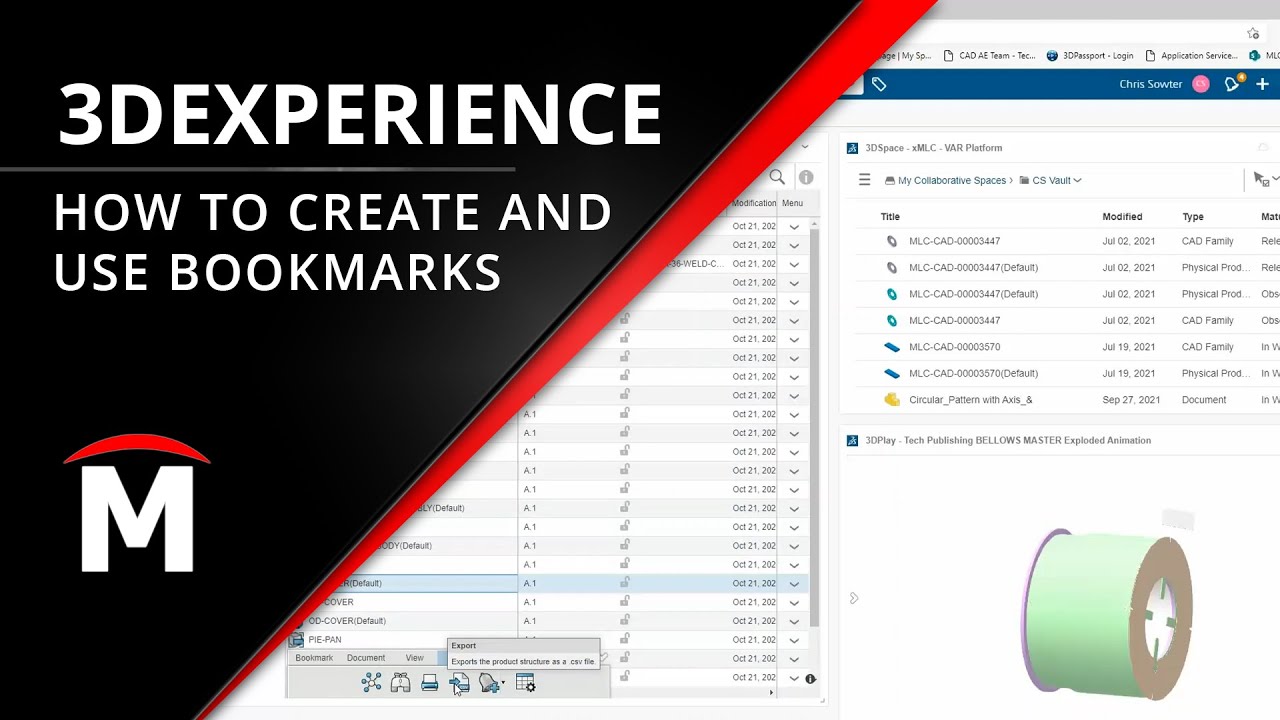Switch to the Bookmark tab
This screenshot has height=720, width=1280.
pos(314,658)
